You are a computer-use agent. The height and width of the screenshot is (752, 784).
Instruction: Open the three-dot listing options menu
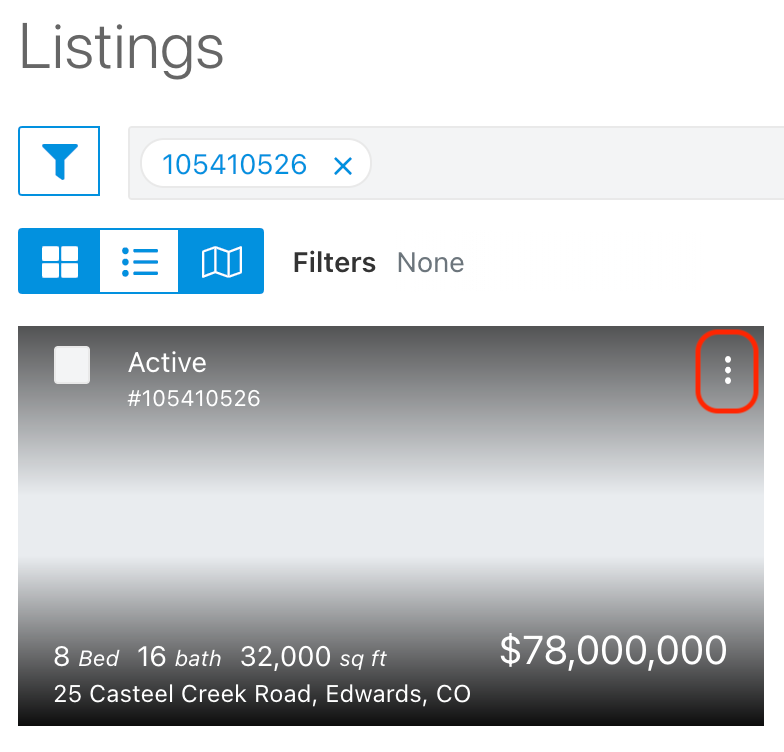pyautogui.click(x=728, y=370)
